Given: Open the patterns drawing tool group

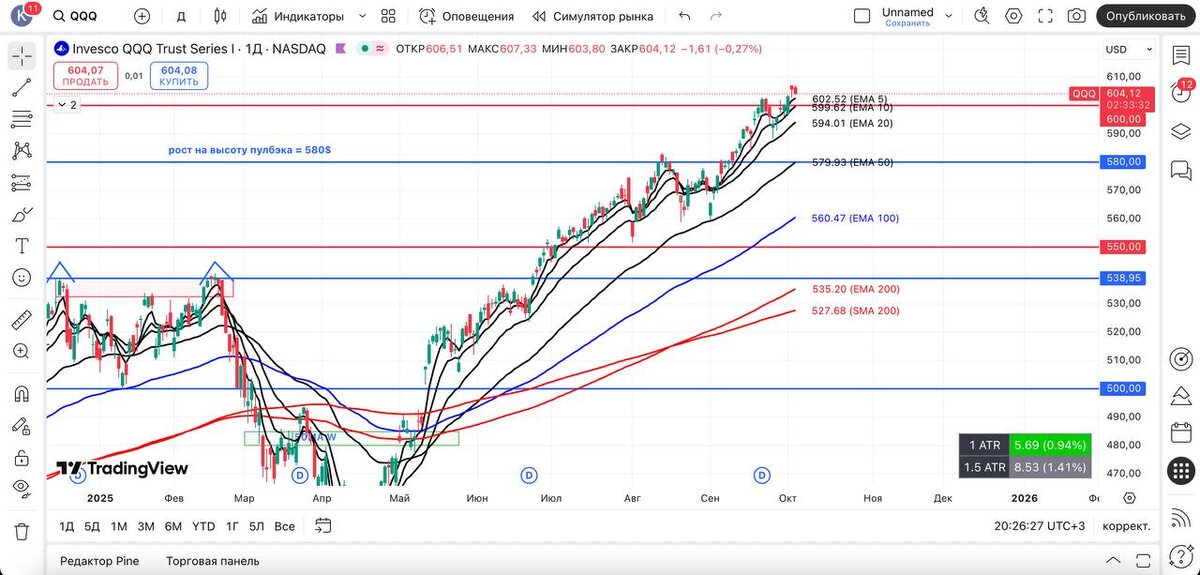Looking at the screenshot, I should click(21, 151).
